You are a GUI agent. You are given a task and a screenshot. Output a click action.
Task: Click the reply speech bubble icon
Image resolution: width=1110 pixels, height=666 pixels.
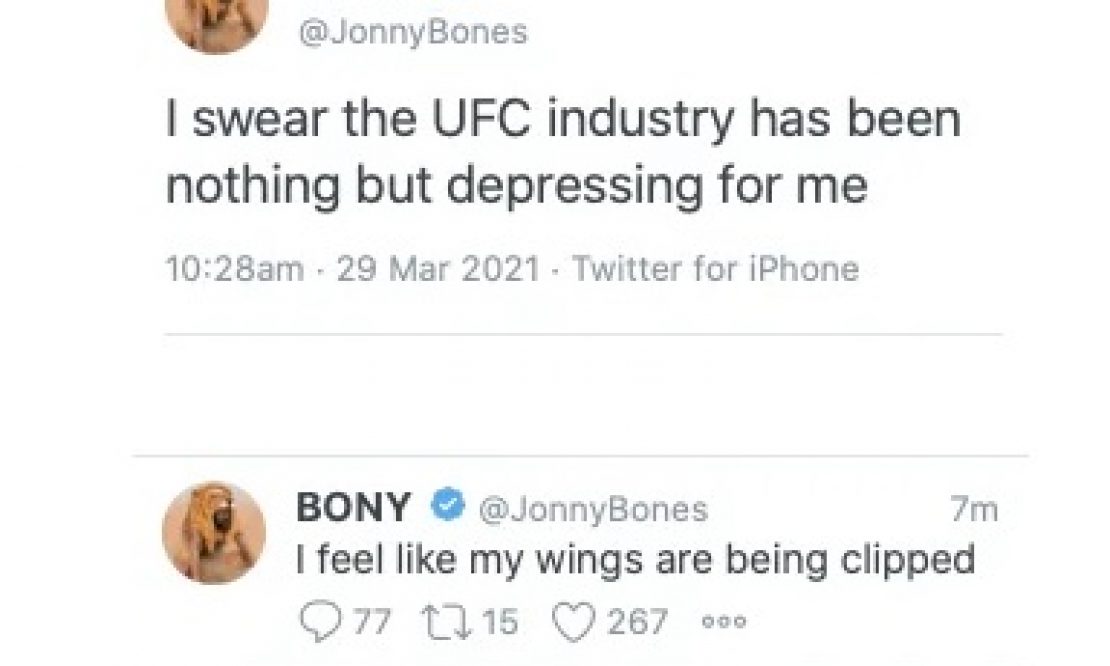[322, 621]
